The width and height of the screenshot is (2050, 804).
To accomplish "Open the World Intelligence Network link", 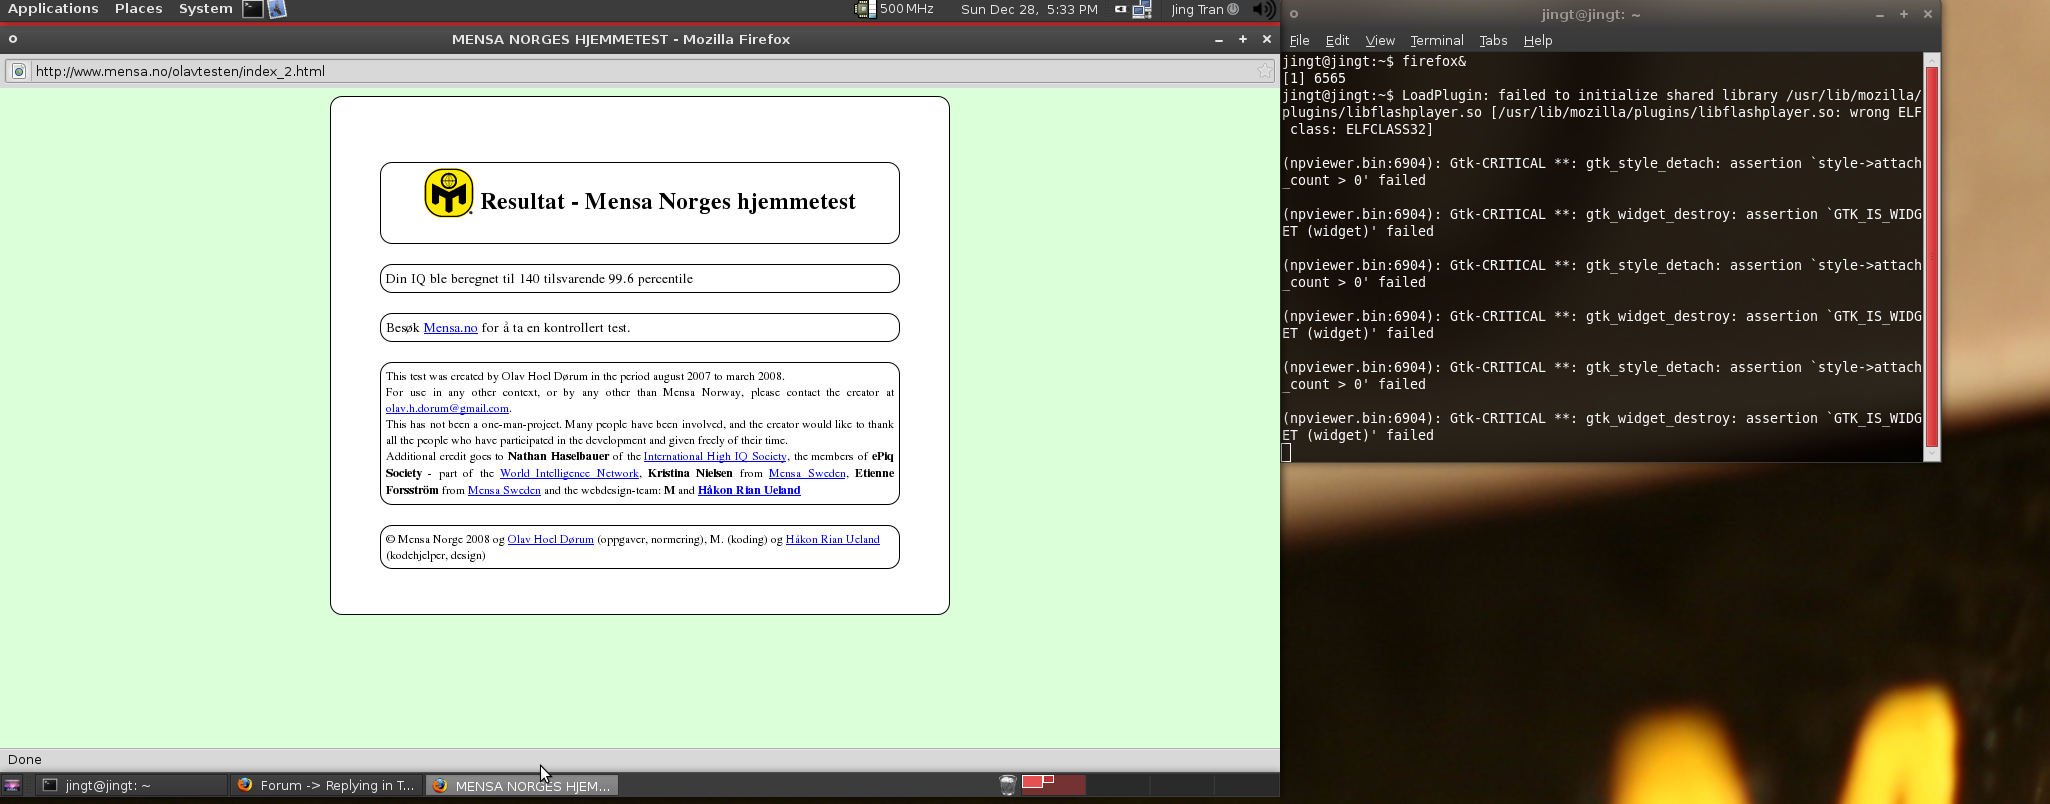I will coord(569,473).
